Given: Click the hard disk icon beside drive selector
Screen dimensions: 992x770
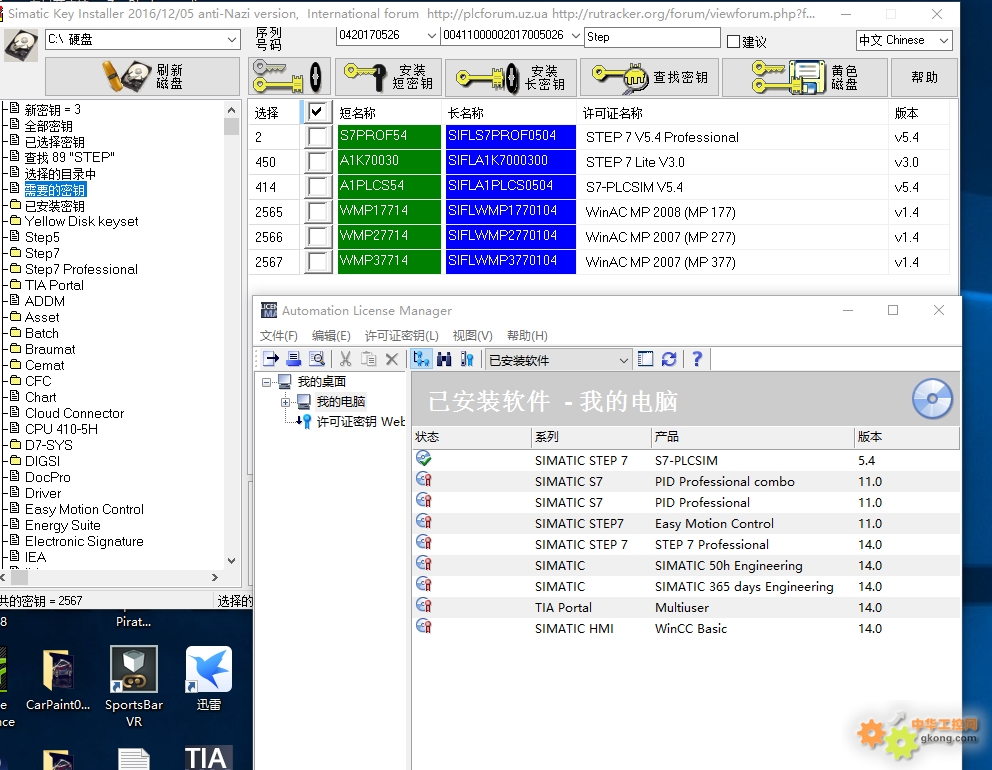Looking at the screenshot, I should (x=22, y=45).
